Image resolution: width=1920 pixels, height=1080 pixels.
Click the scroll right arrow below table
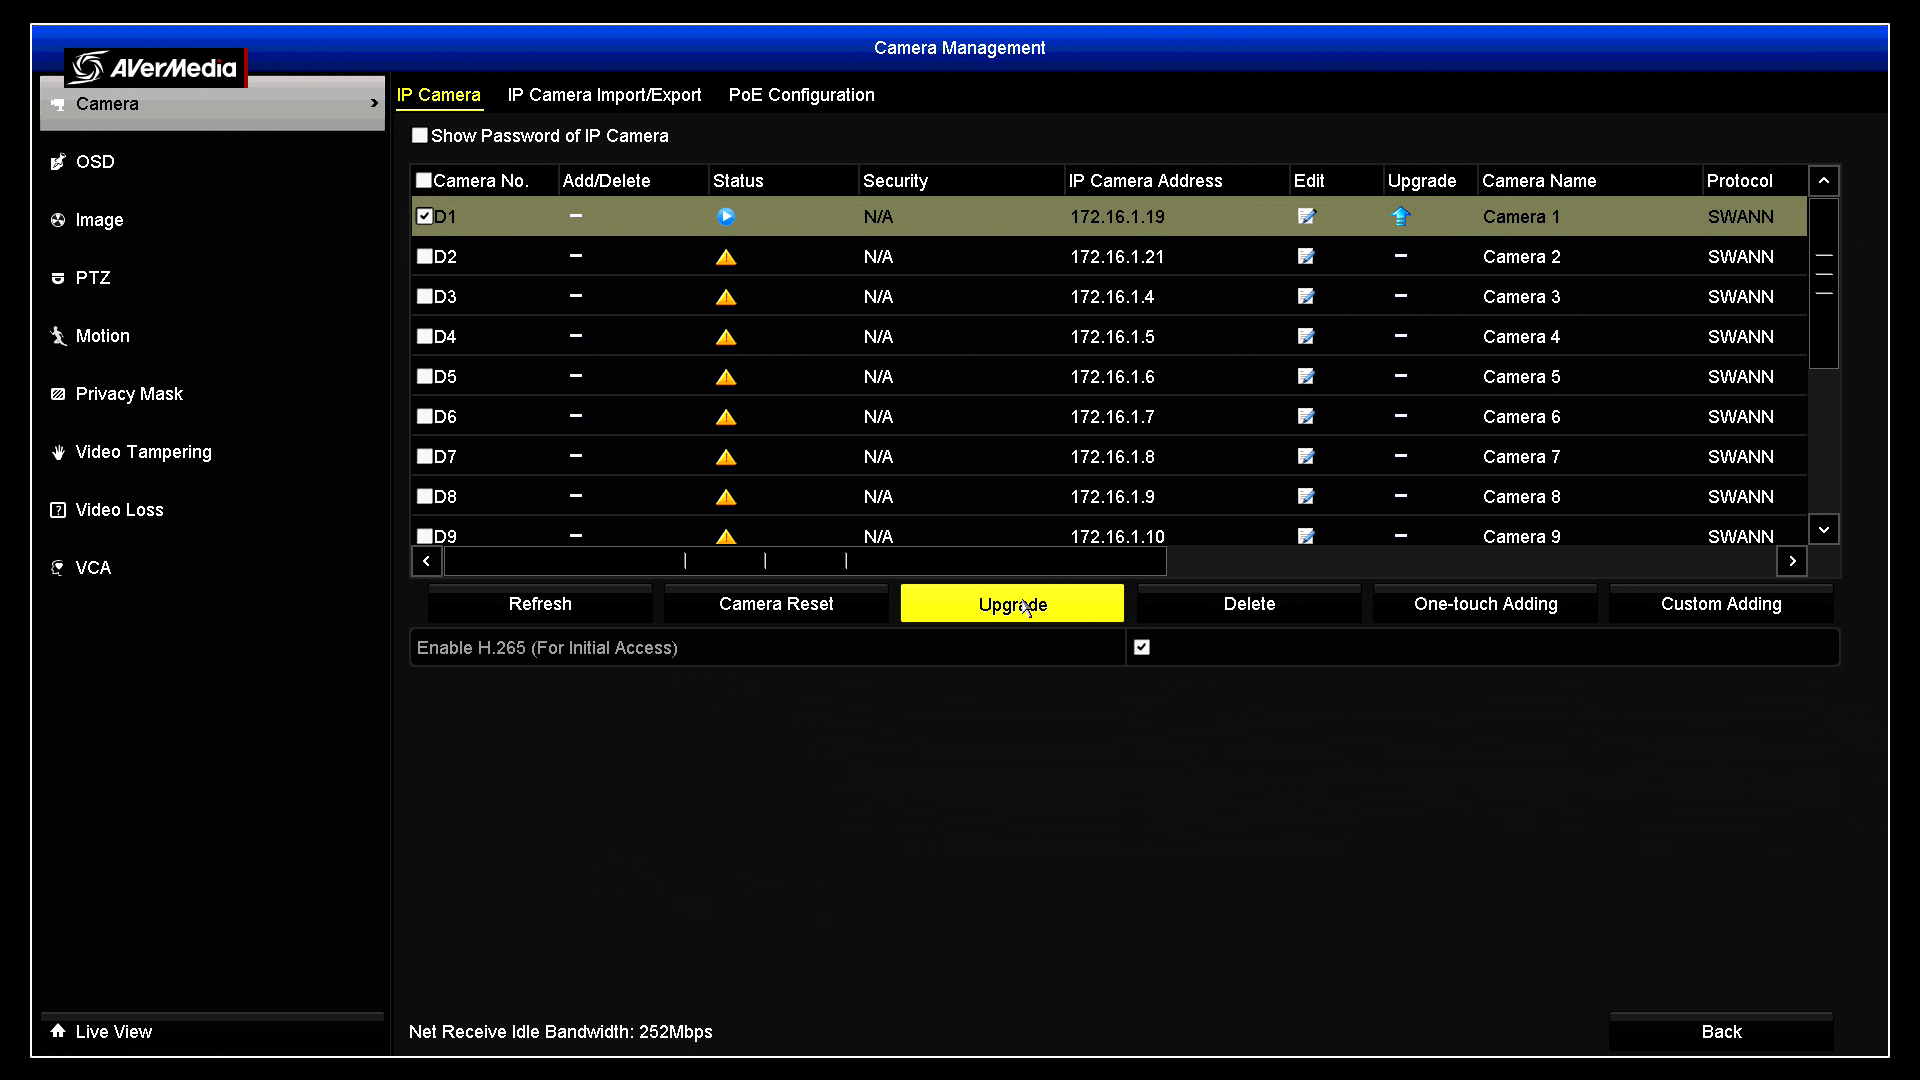1792,561
